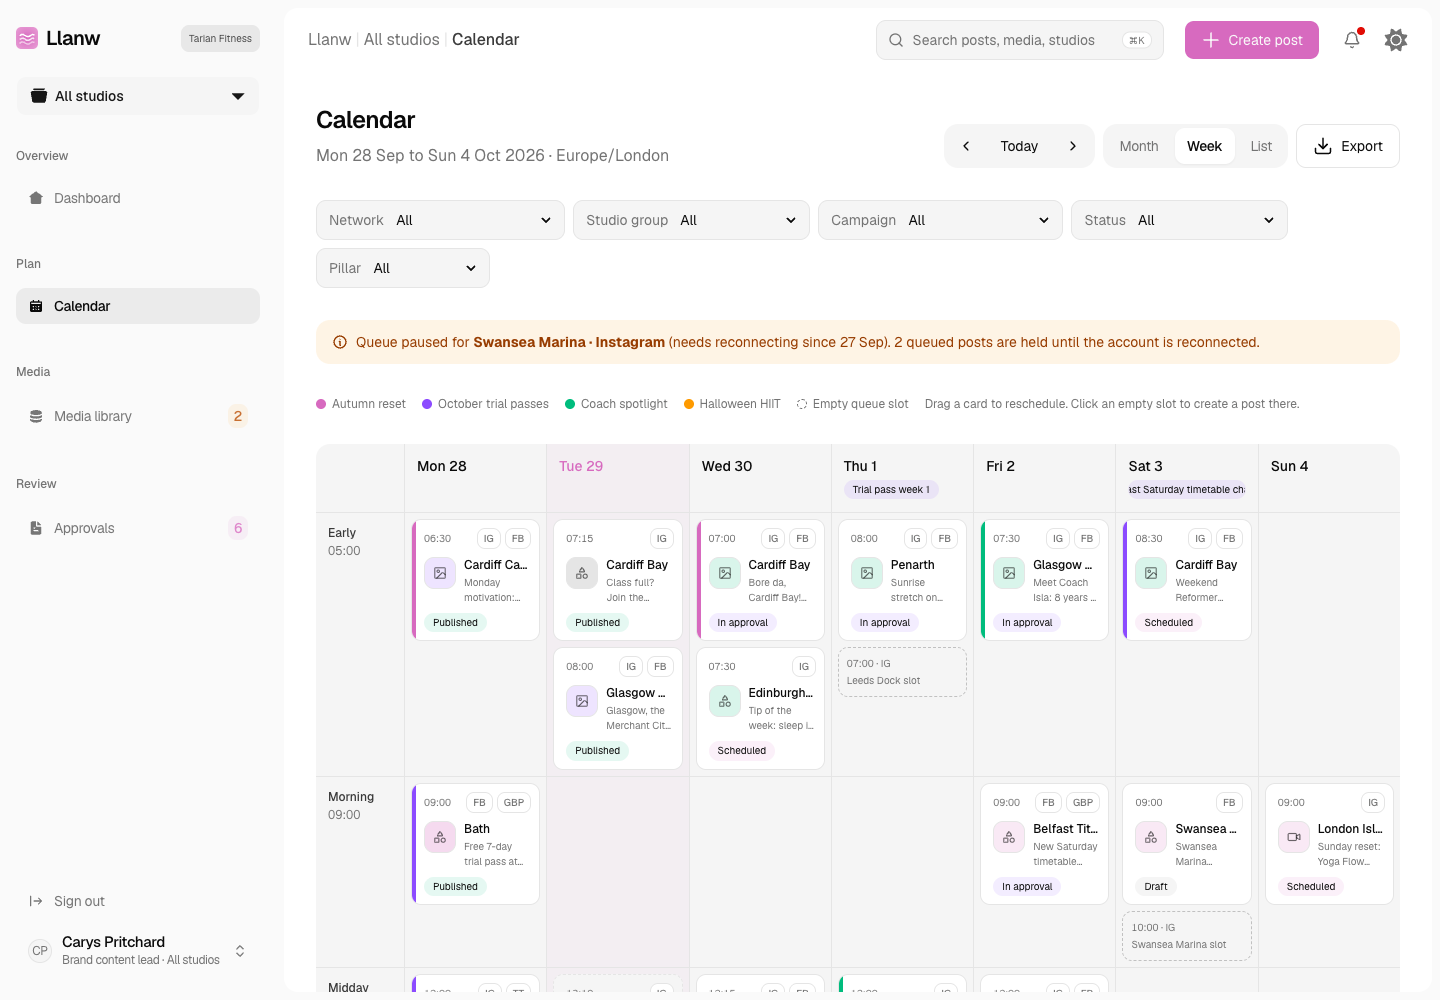Click the image icon on Monday 06:30 Cardiff post
1440x1000 pixels.
click(x=440, y=573)
